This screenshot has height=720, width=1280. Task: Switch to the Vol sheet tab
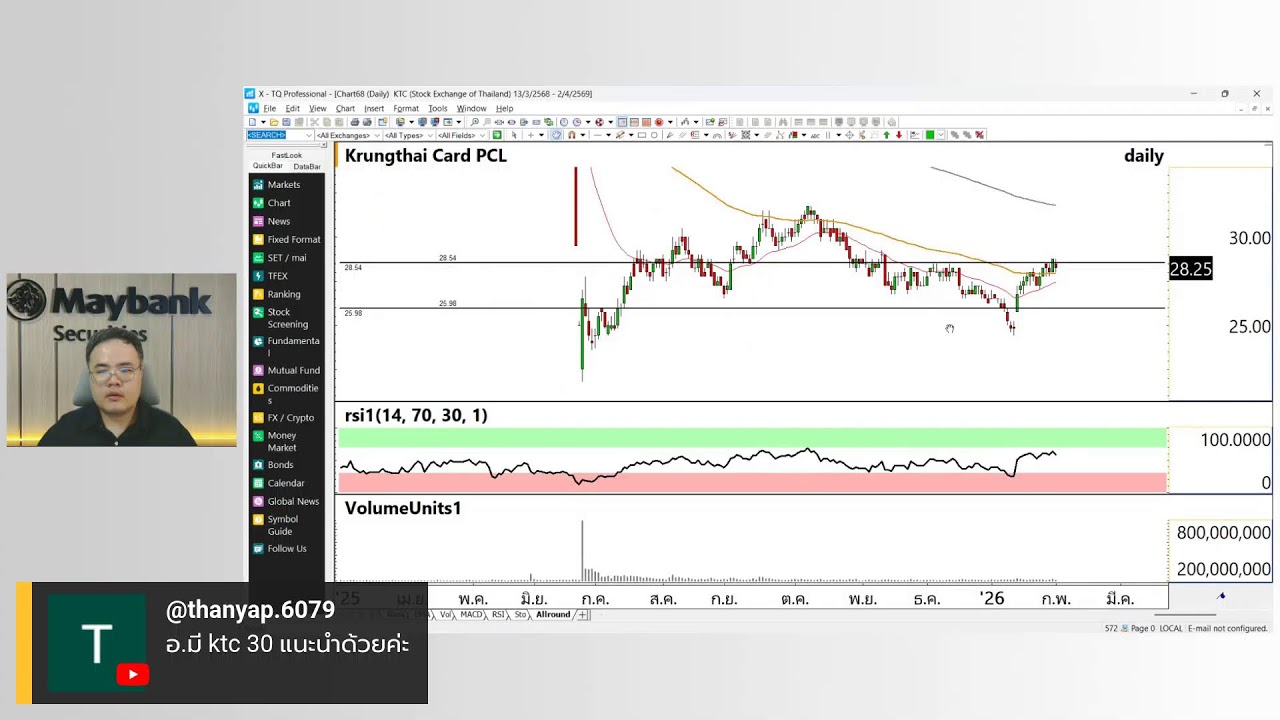click(446, 615)
